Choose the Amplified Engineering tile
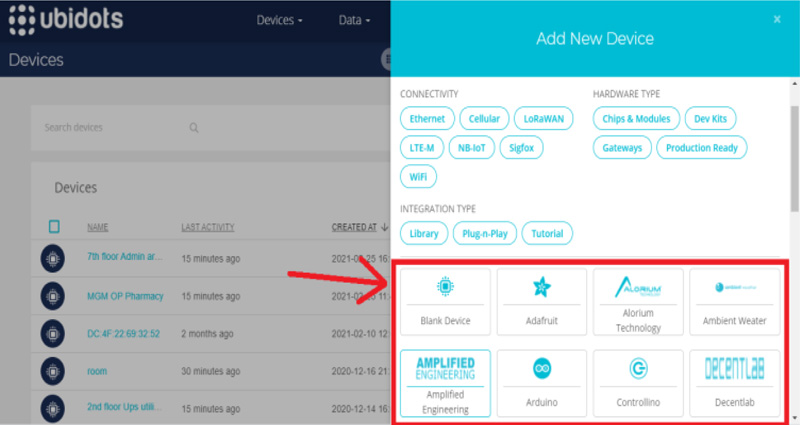Screen dimensions: 800x425 pos(445,383)
